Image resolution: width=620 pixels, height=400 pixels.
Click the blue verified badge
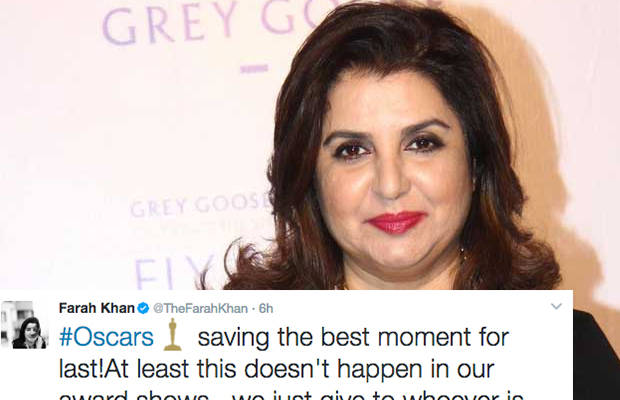(x=143, y=308)
